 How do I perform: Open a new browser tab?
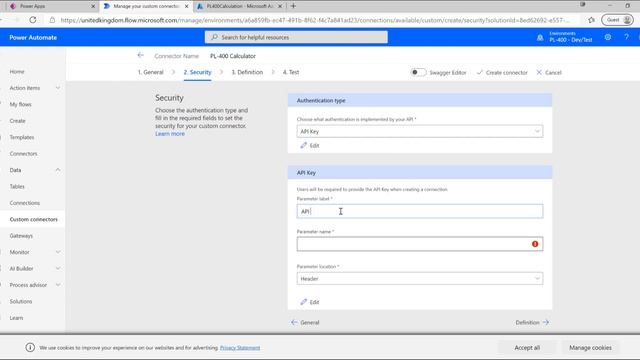tap(293, 6)
